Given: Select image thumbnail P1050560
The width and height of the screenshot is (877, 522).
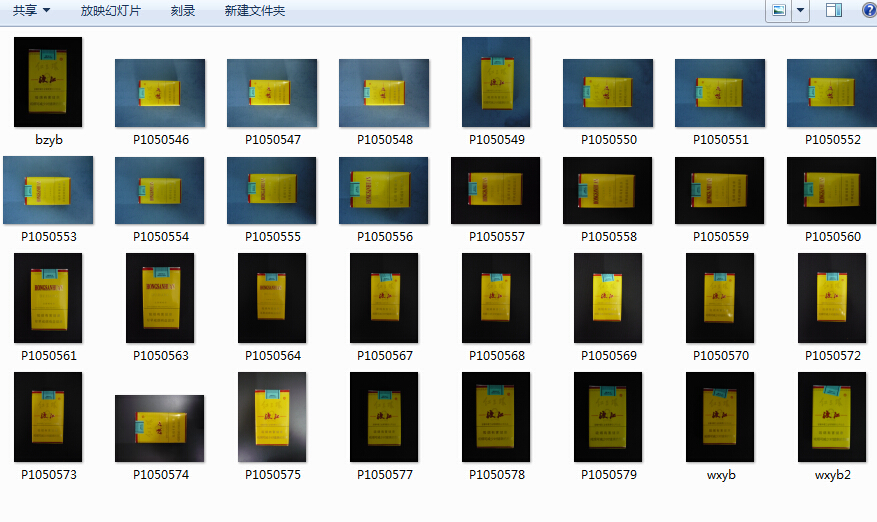Looking at the screenshot, I should pos(831,190).
